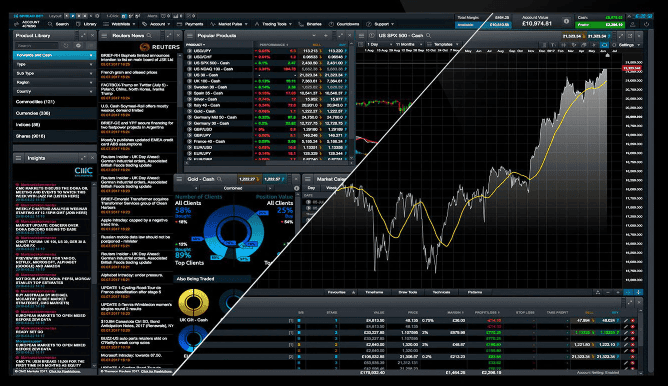This screenshot has width=668, height=386.
Task: Open the Payments menu item
Action: pos(190,24)
